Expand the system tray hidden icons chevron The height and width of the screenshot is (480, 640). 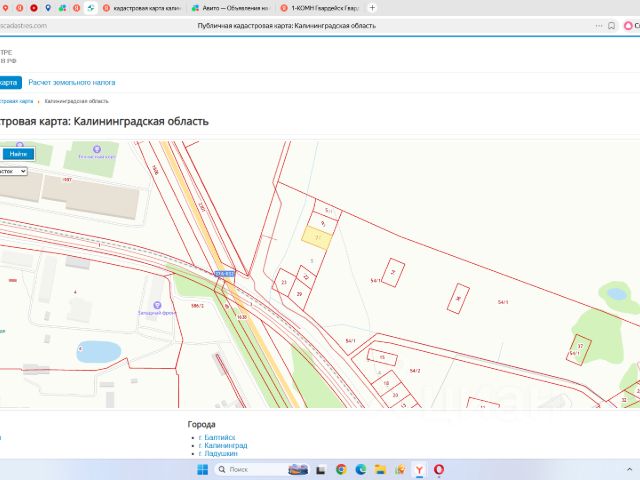point(629,469)
